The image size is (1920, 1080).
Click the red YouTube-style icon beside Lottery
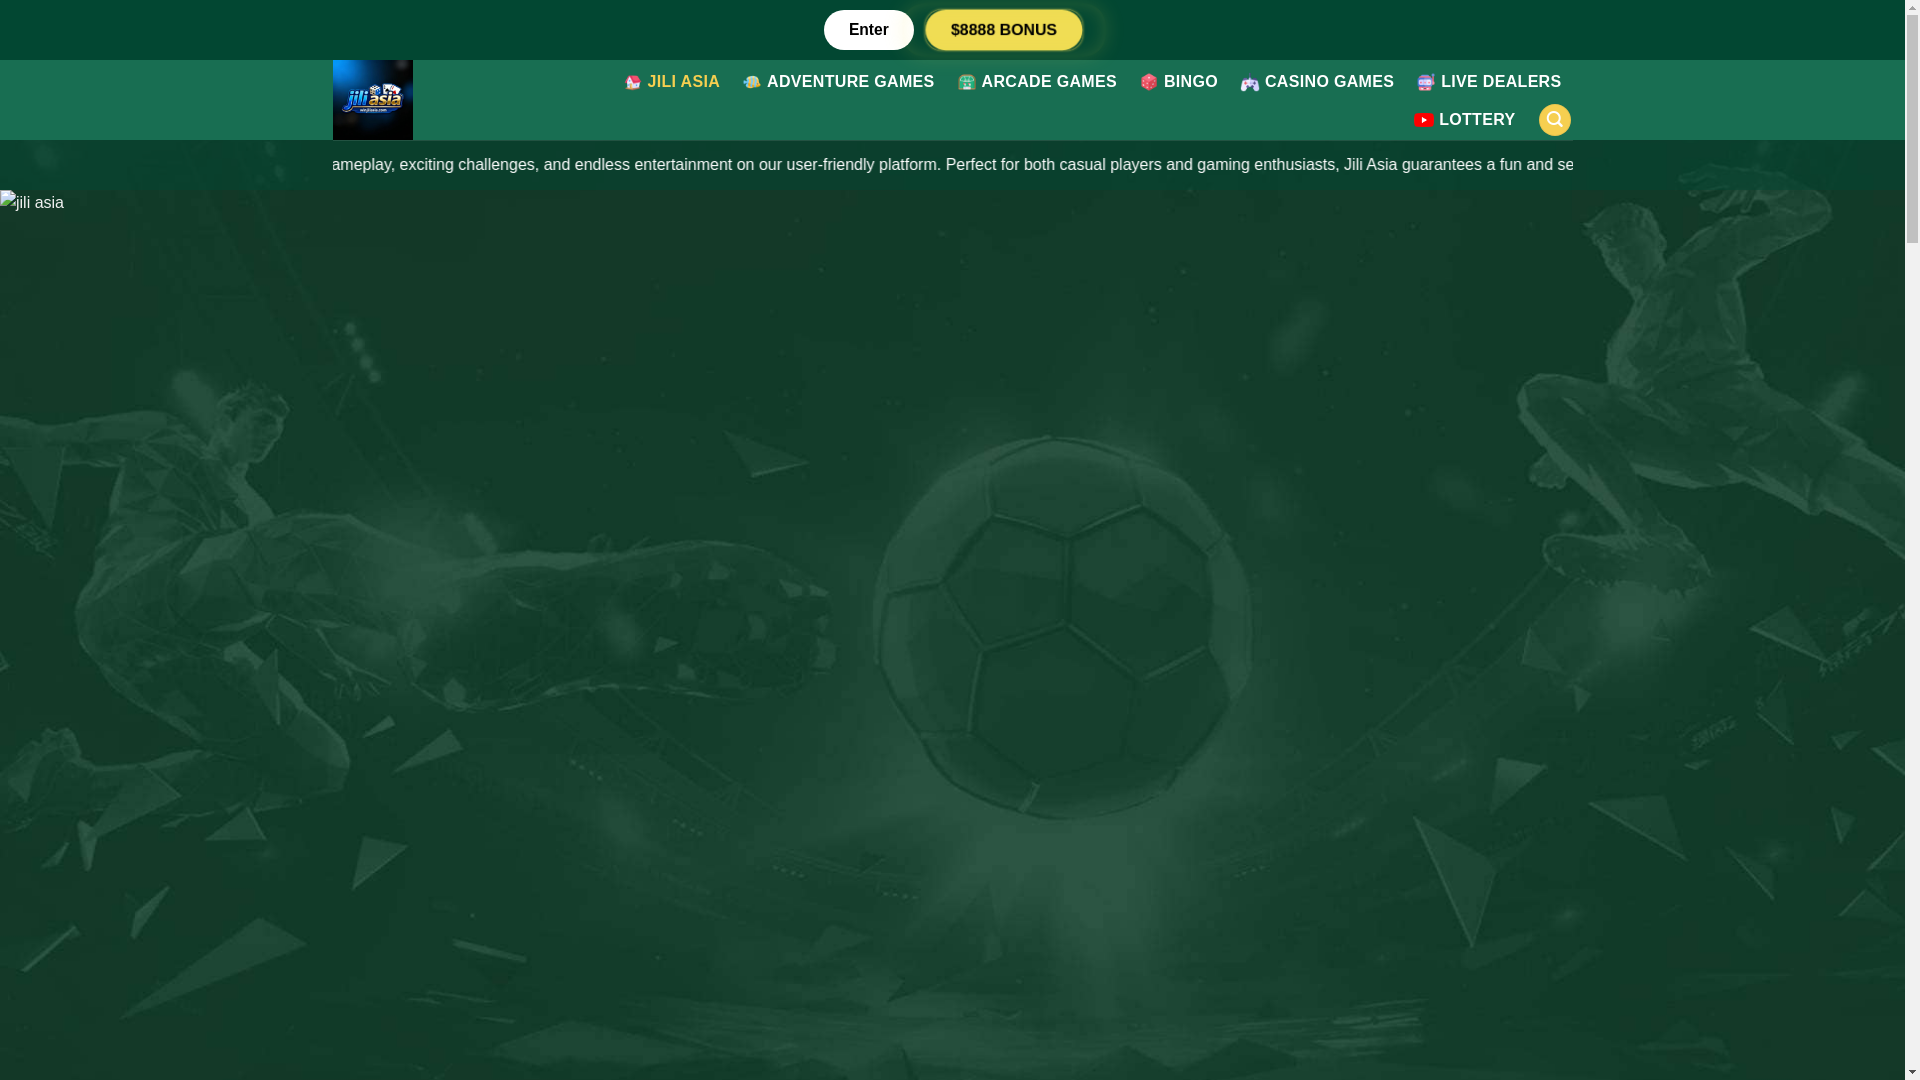pyautogui.click(x=1423, y=120)
